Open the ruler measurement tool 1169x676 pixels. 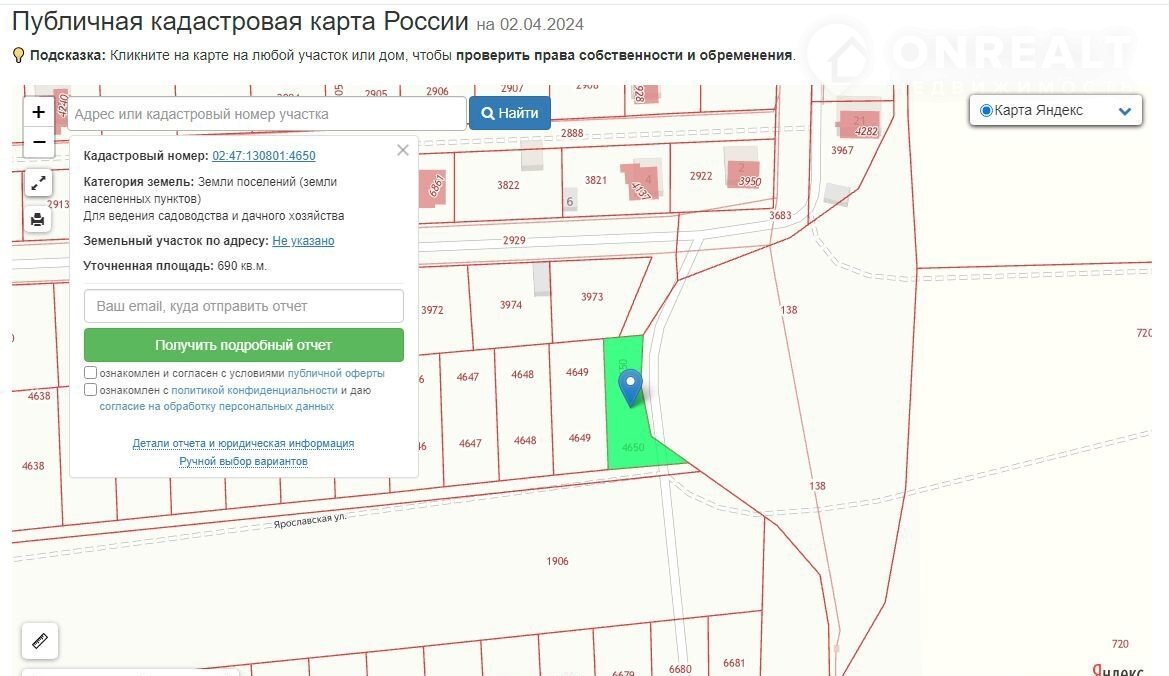coord(40,641)
